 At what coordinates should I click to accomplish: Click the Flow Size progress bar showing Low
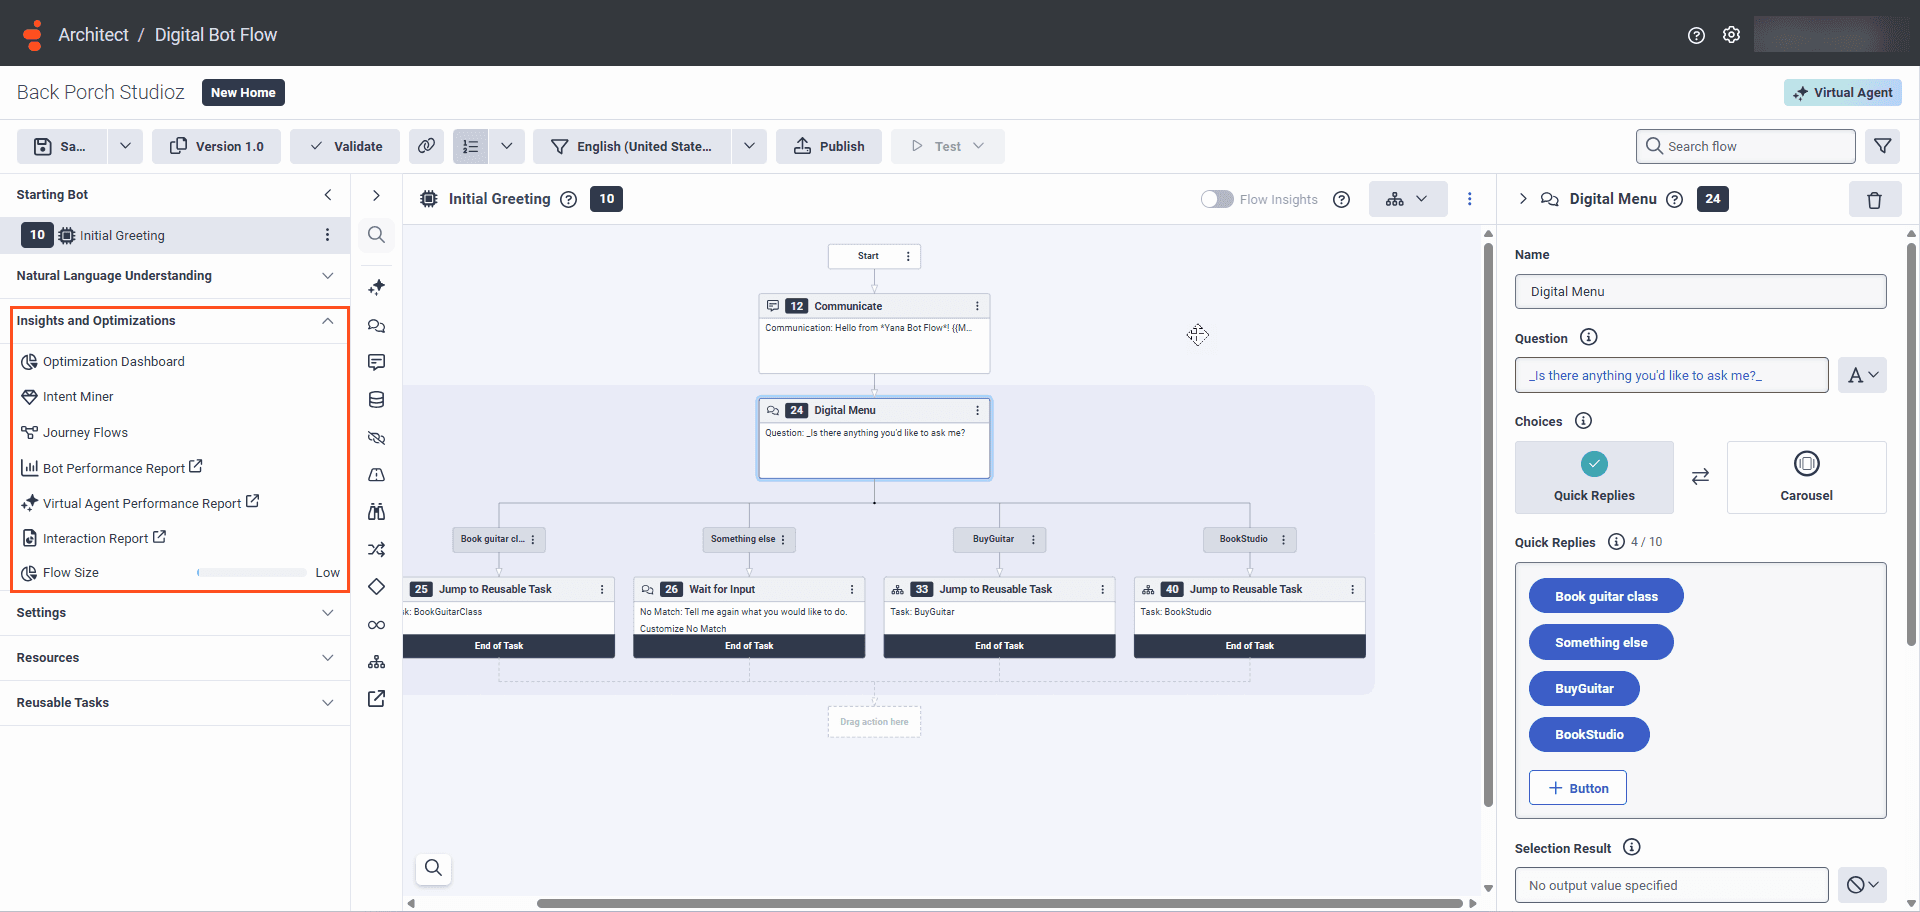(252, 572)
